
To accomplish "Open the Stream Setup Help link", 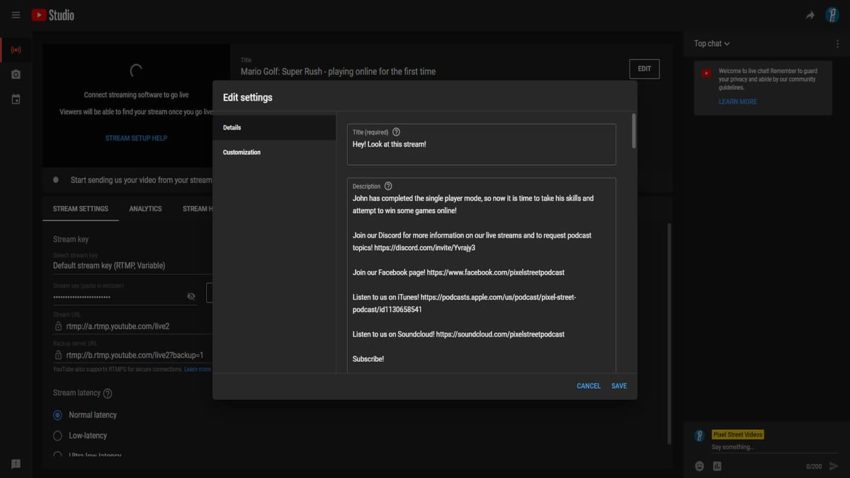I will (136, 138).
